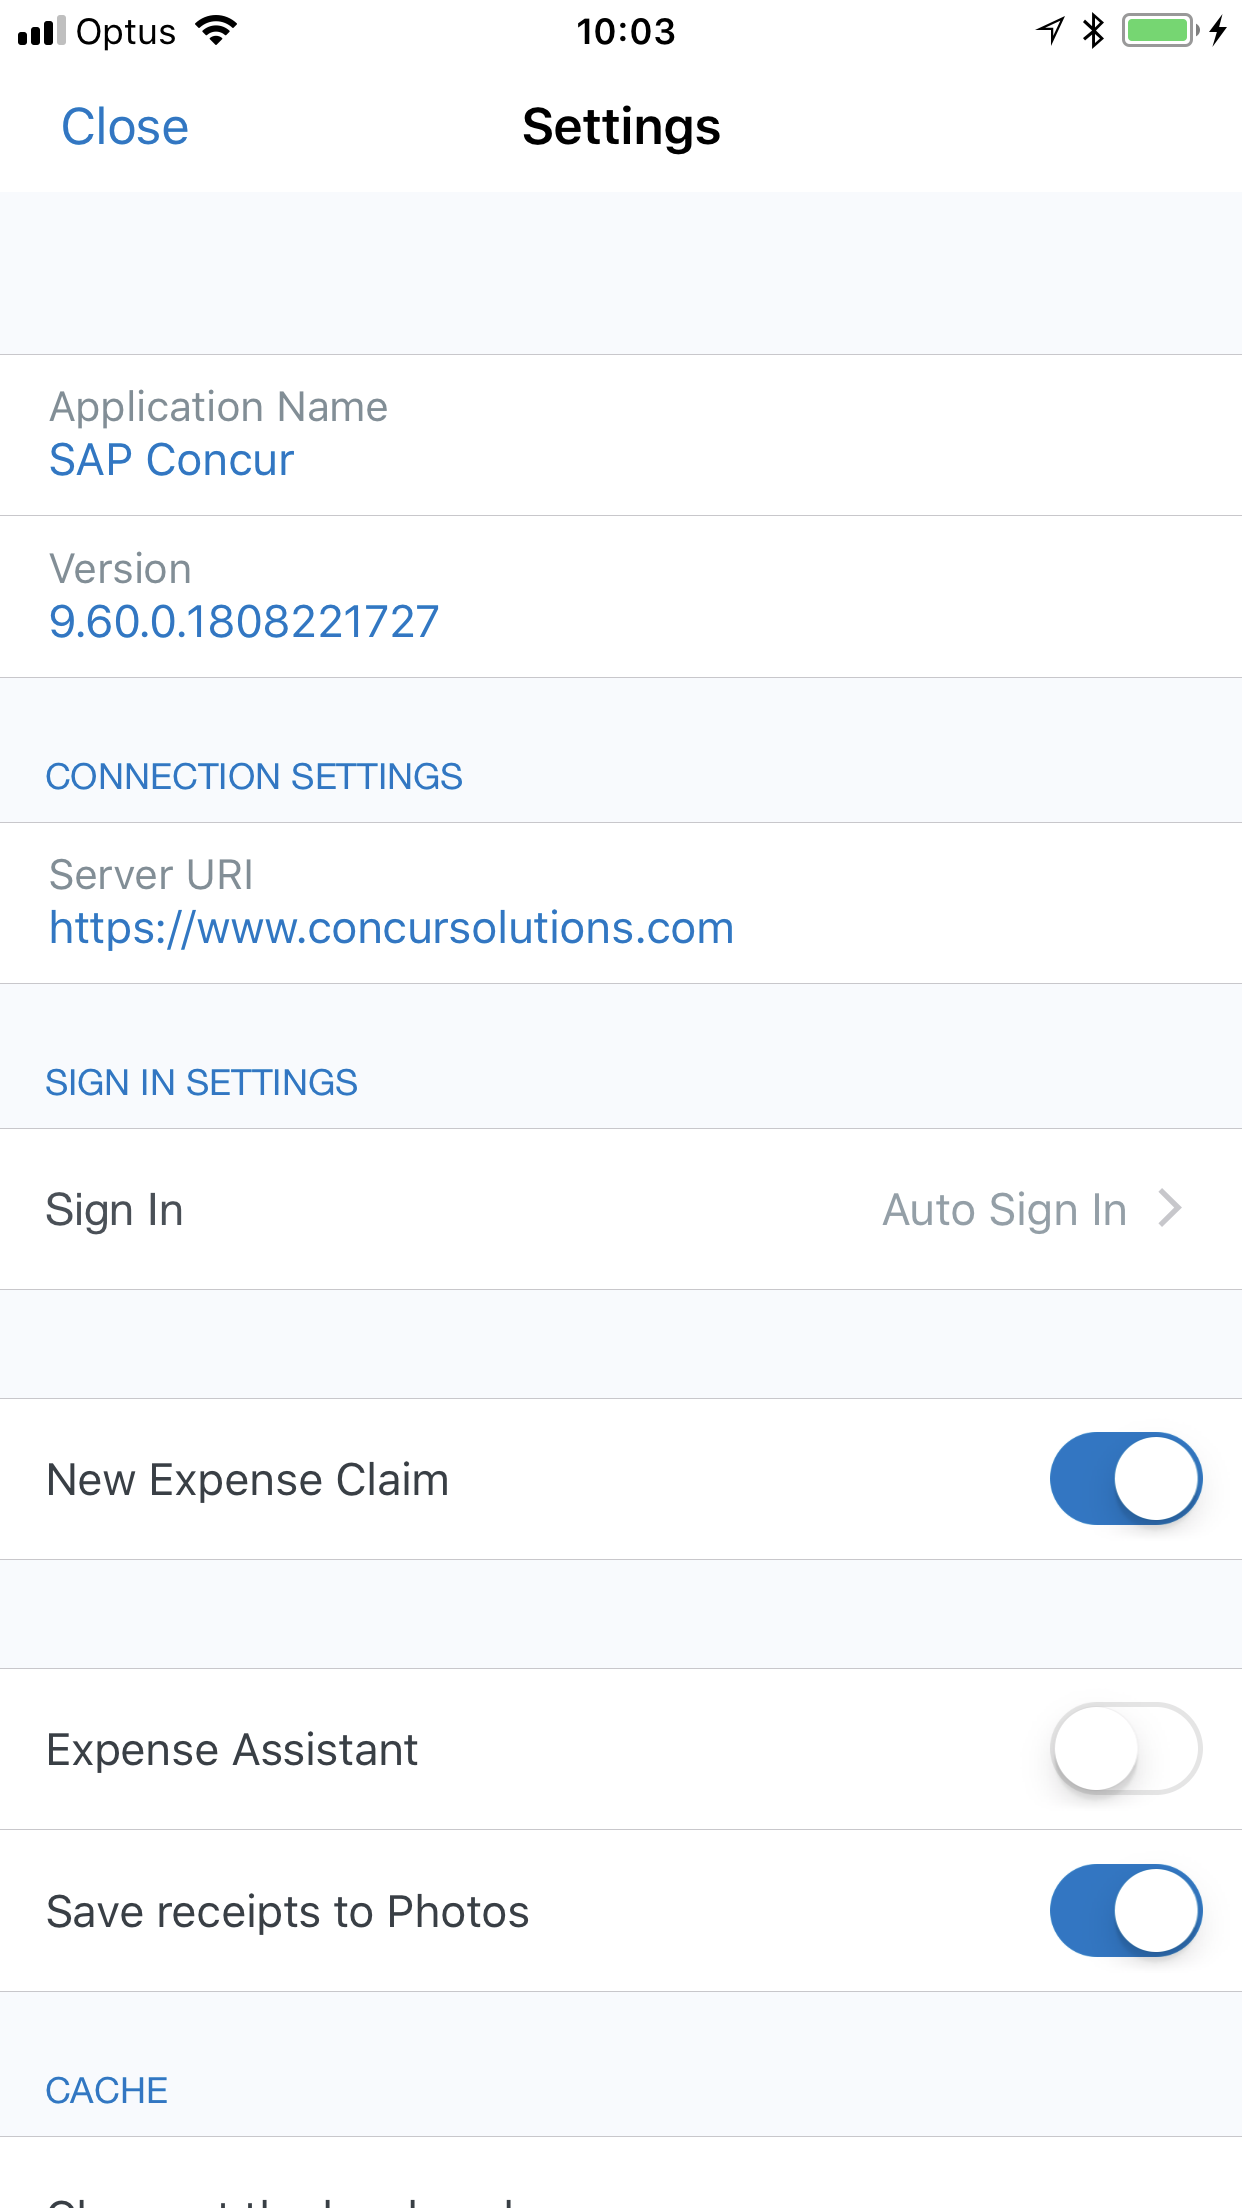Tap the battery status icon
Viewport: 1242px width, 2208px height.
pos(1160,31)
